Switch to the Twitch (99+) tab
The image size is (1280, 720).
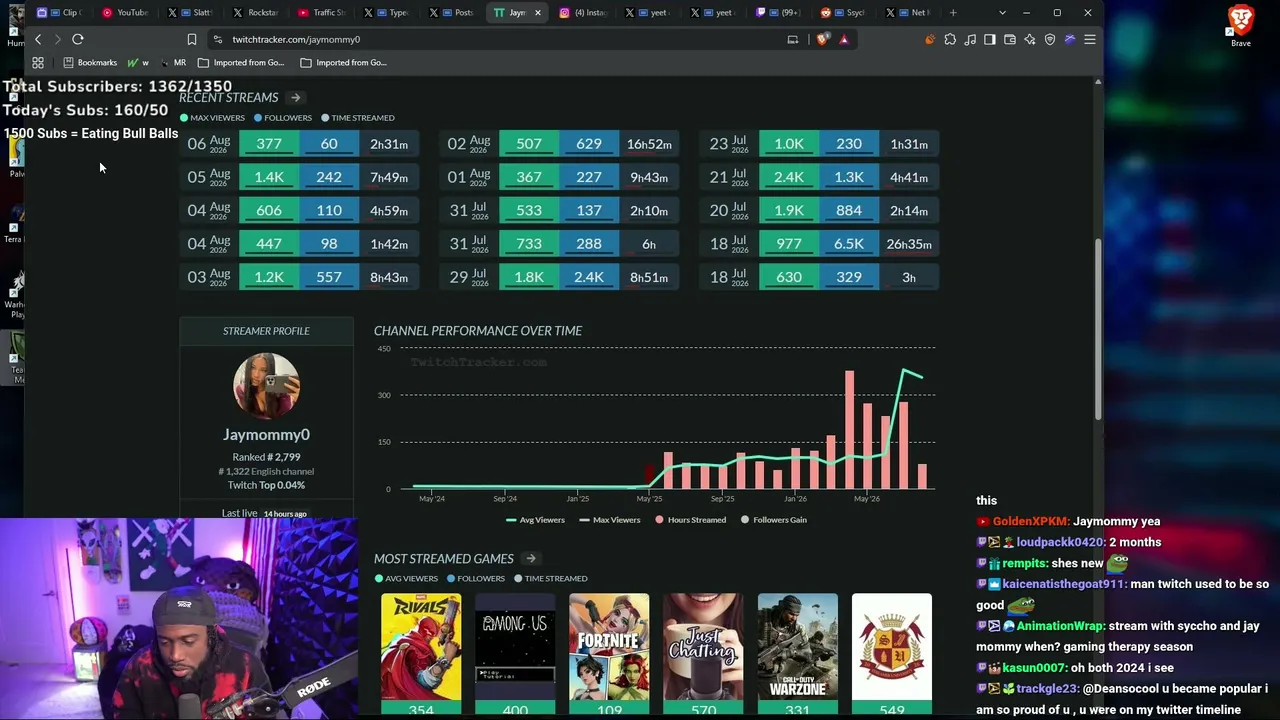tap(779, 13)
